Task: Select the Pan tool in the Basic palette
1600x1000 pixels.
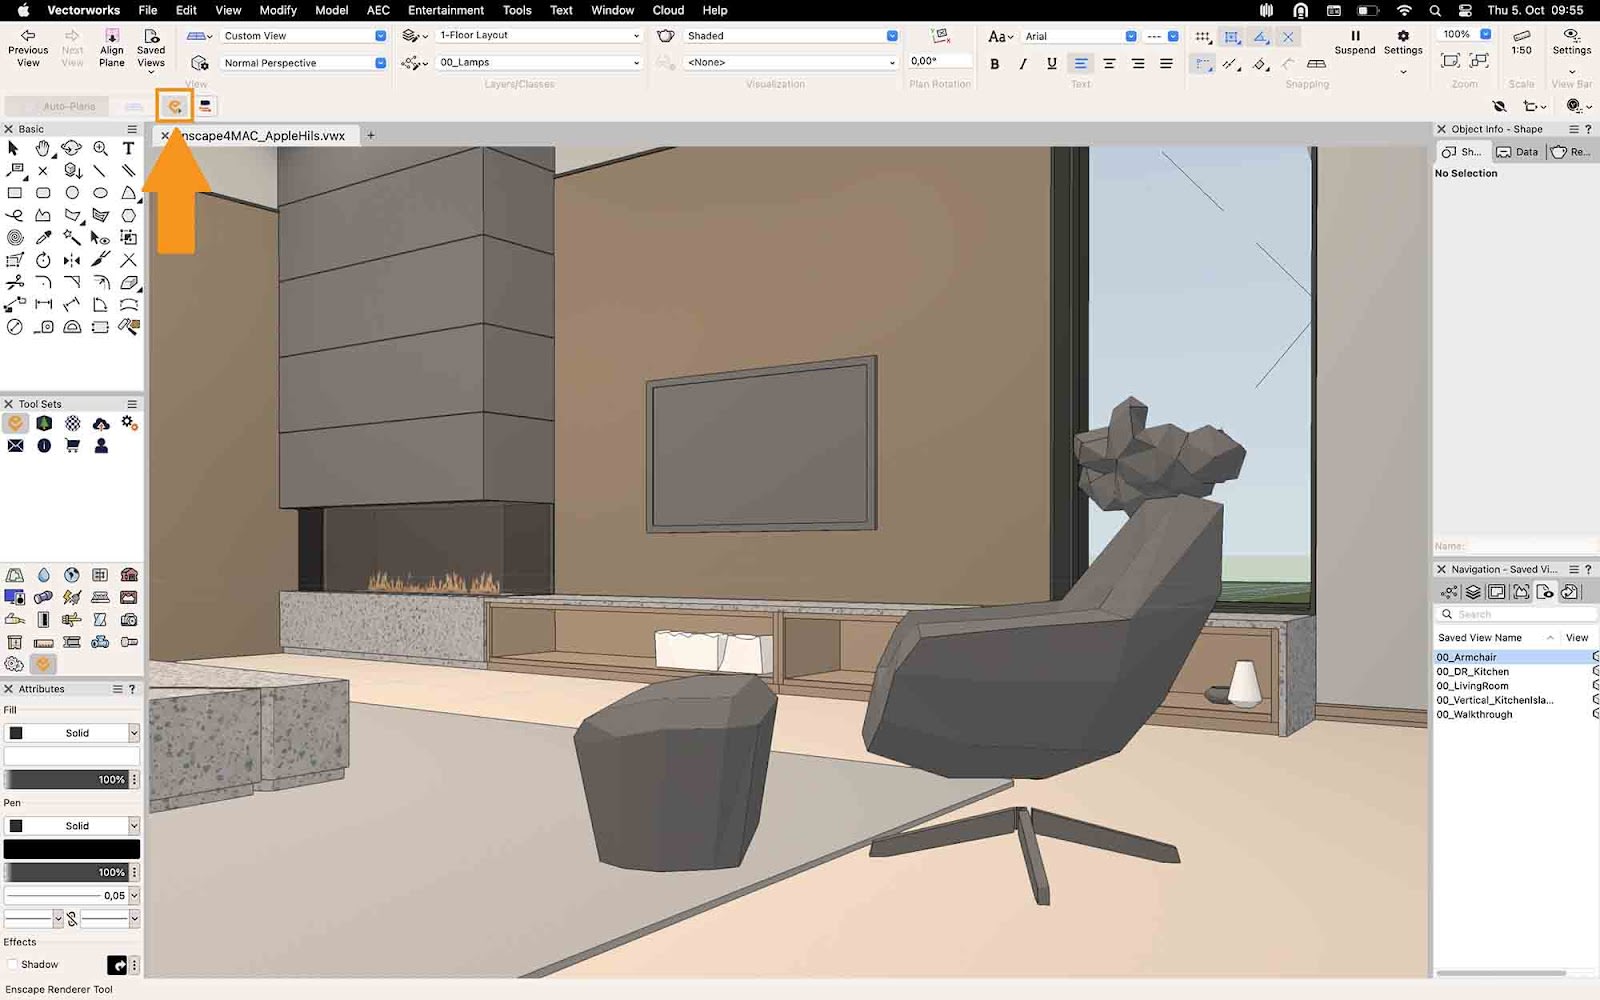Action: pyautogui.click(x=42, y=148)
